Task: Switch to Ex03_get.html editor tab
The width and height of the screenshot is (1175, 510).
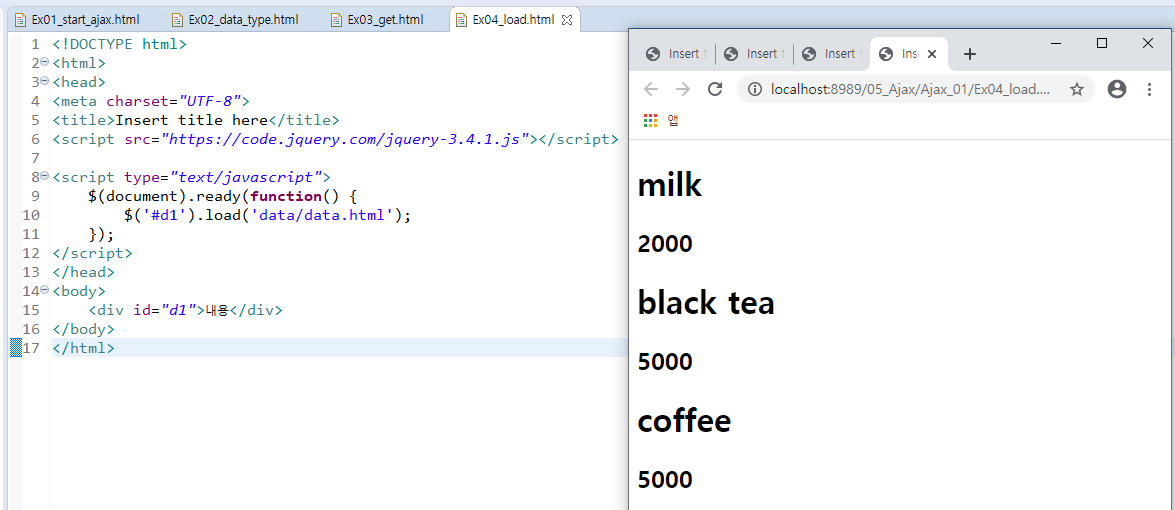Action: [x=377, y=19]
